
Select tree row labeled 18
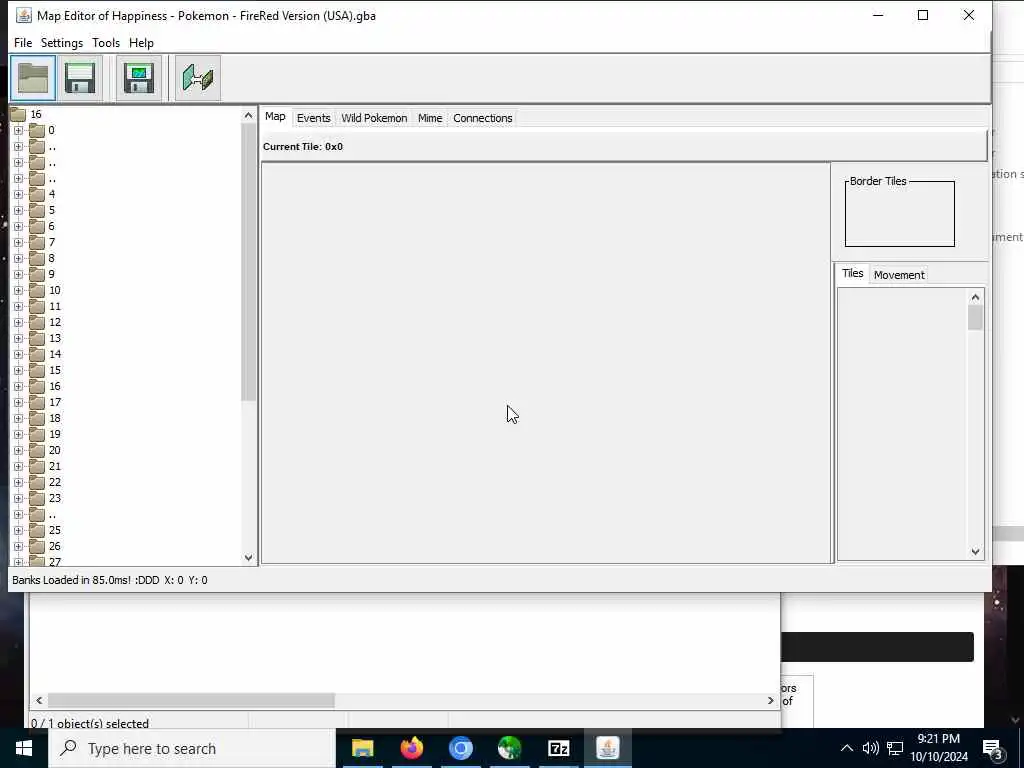pyautogui.click(x=55, y=418)
